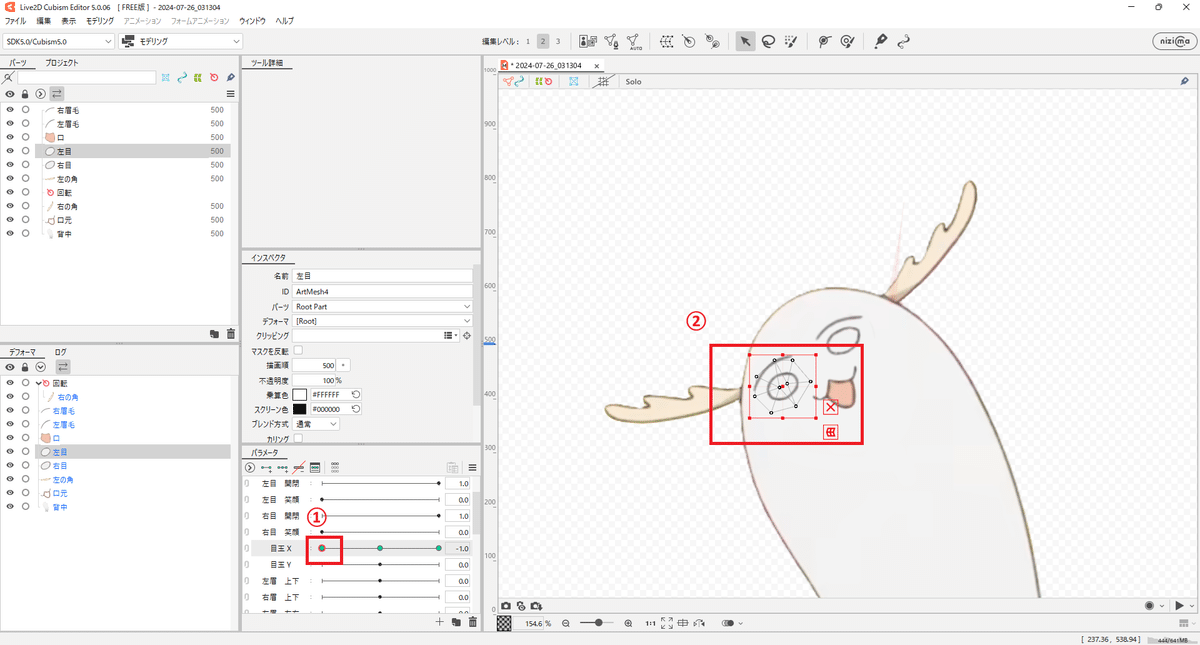
Task: Toggle lock circle for 右眉毛 in parts list
Action: click(25, 110)
